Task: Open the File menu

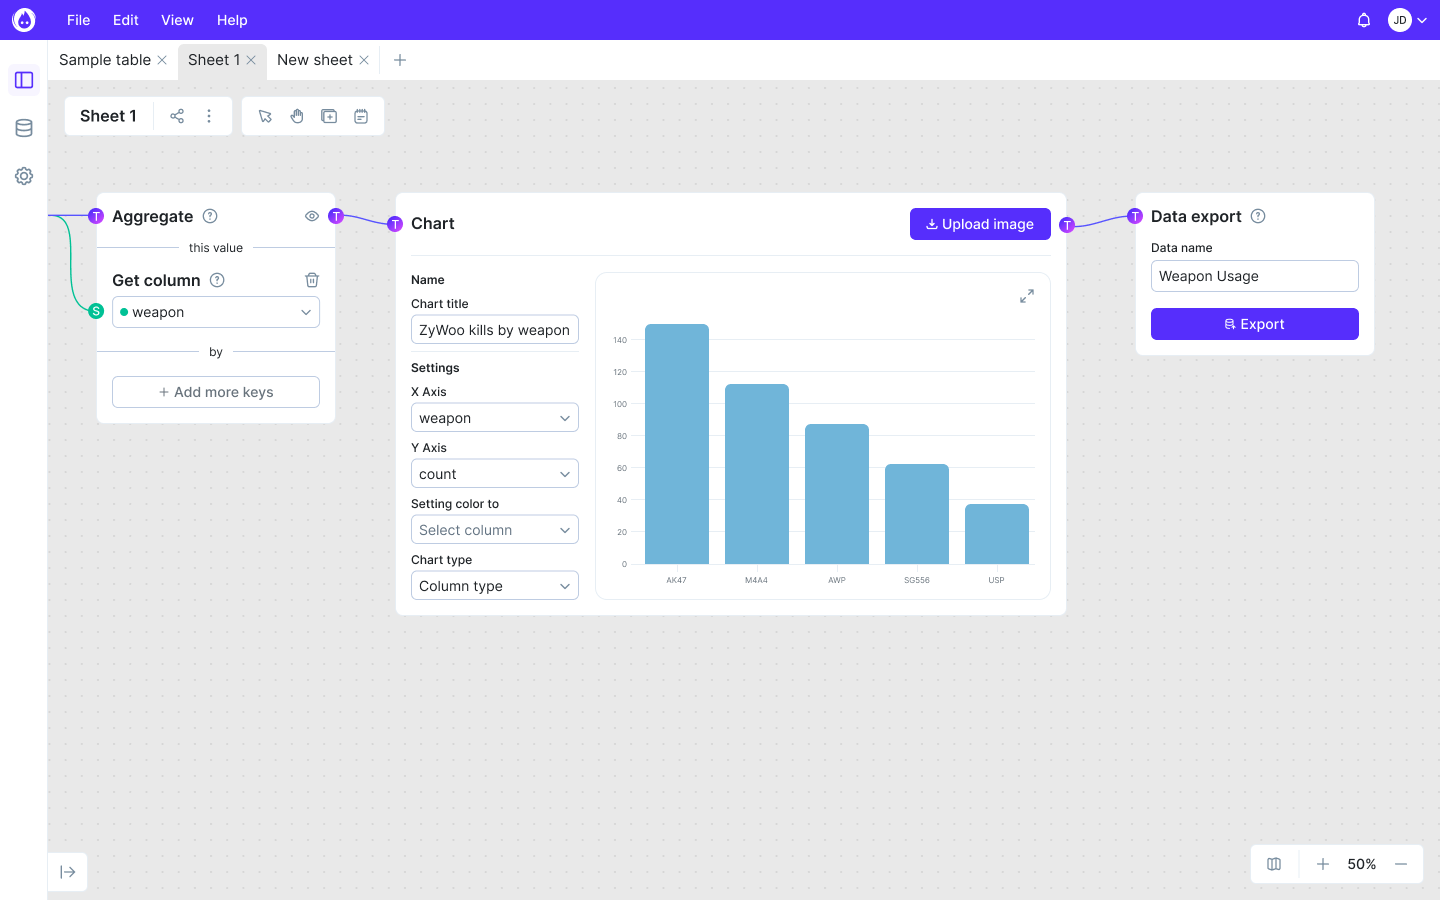Action: pos(78,20)
